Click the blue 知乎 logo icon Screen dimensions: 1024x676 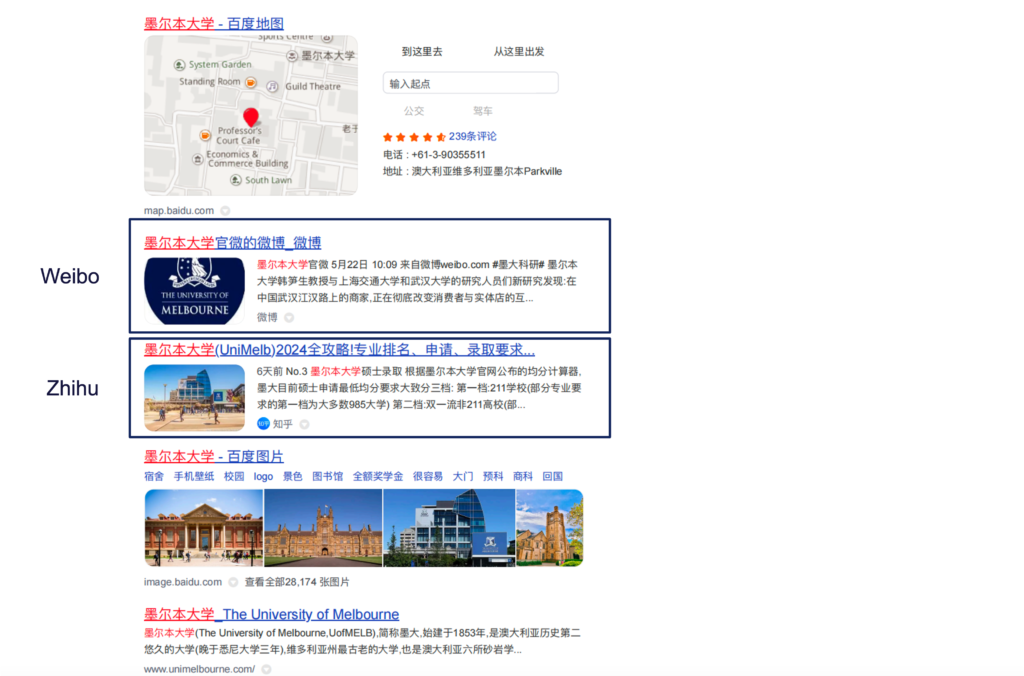click(x=263, y=424)
